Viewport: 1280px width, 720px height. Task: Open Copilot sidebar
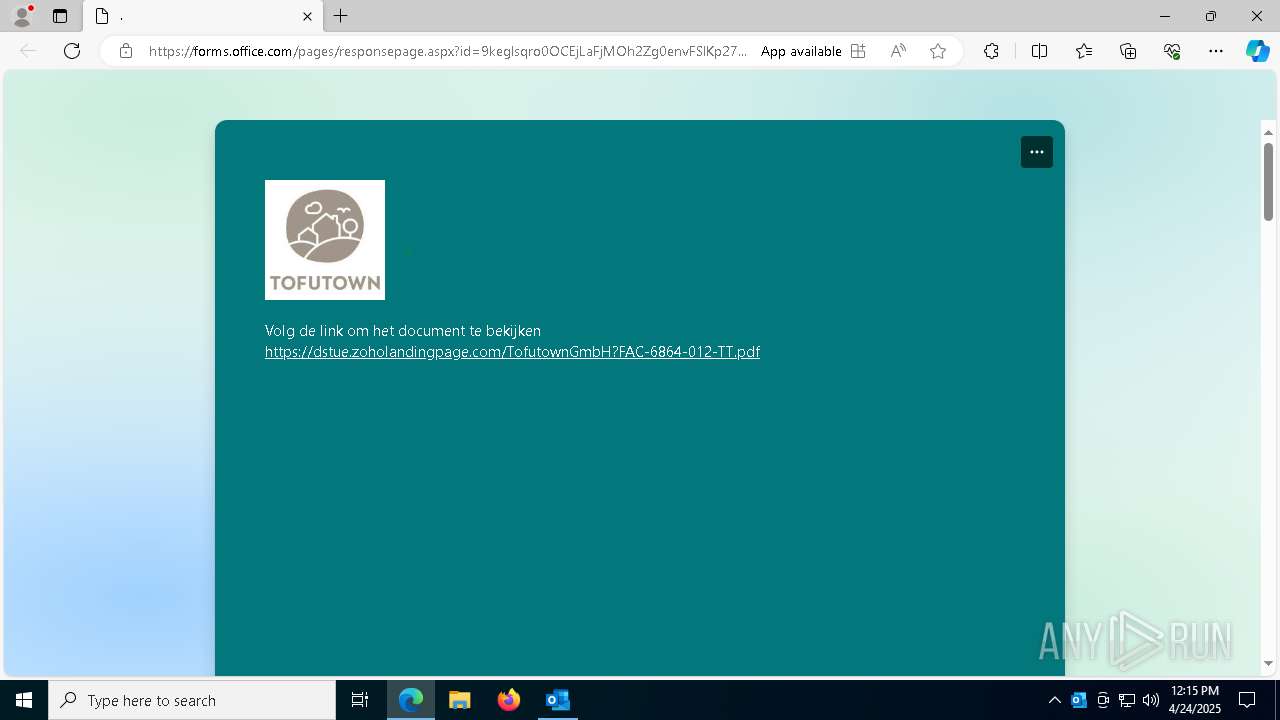coord(1257,51)
